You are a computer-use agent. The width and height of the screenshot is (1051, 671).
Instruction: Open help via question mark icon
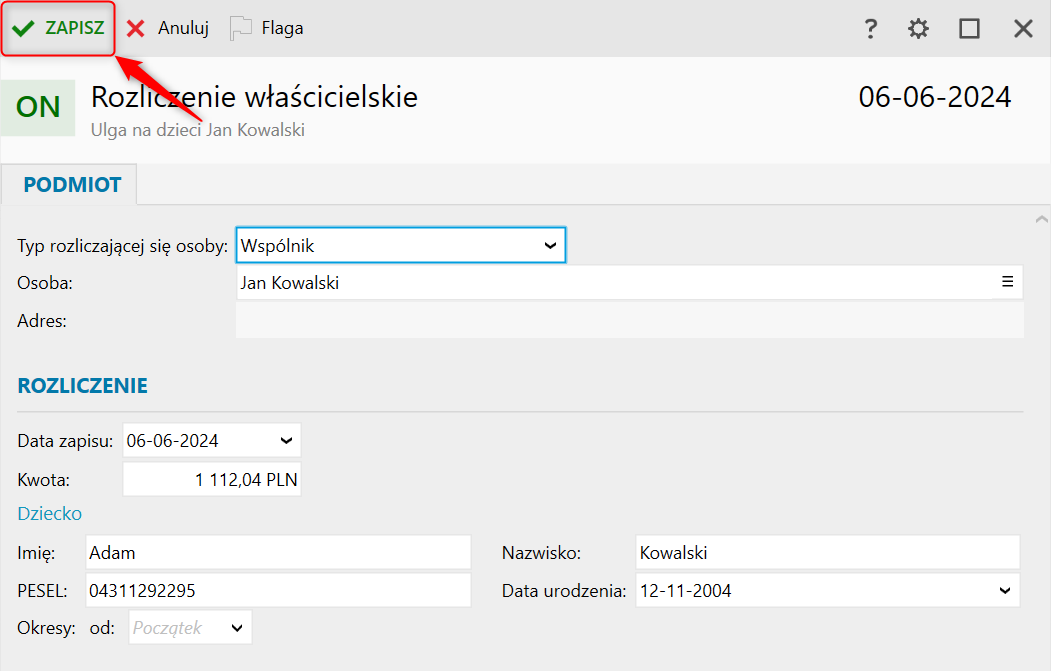(871, 29)
